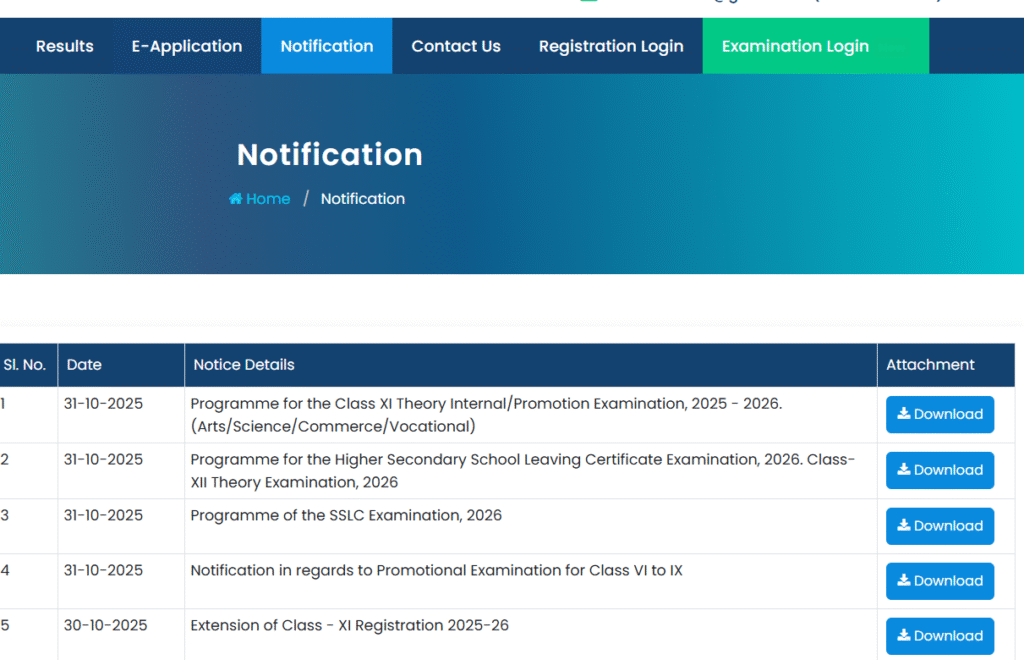
Task: Click the Attachment column header
Action: tap(930, 365)
